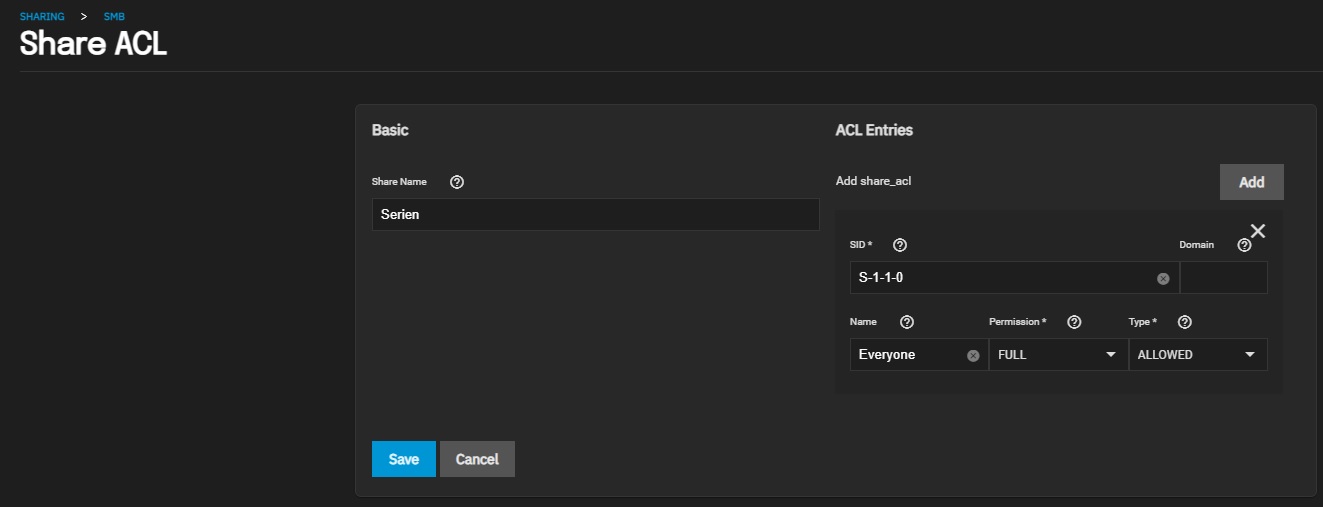Screen dimensions: 1323x507
Task: Open the Type dropdown showing ALLOWED
Action: tap(1198, 354)
